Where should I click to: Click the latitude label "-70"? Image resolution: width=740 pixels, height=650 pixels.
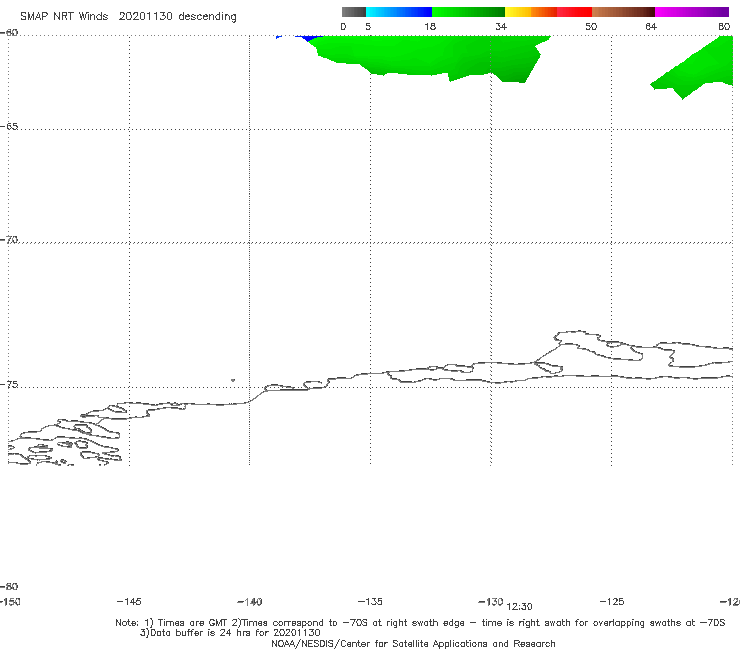tap(9, 240)
